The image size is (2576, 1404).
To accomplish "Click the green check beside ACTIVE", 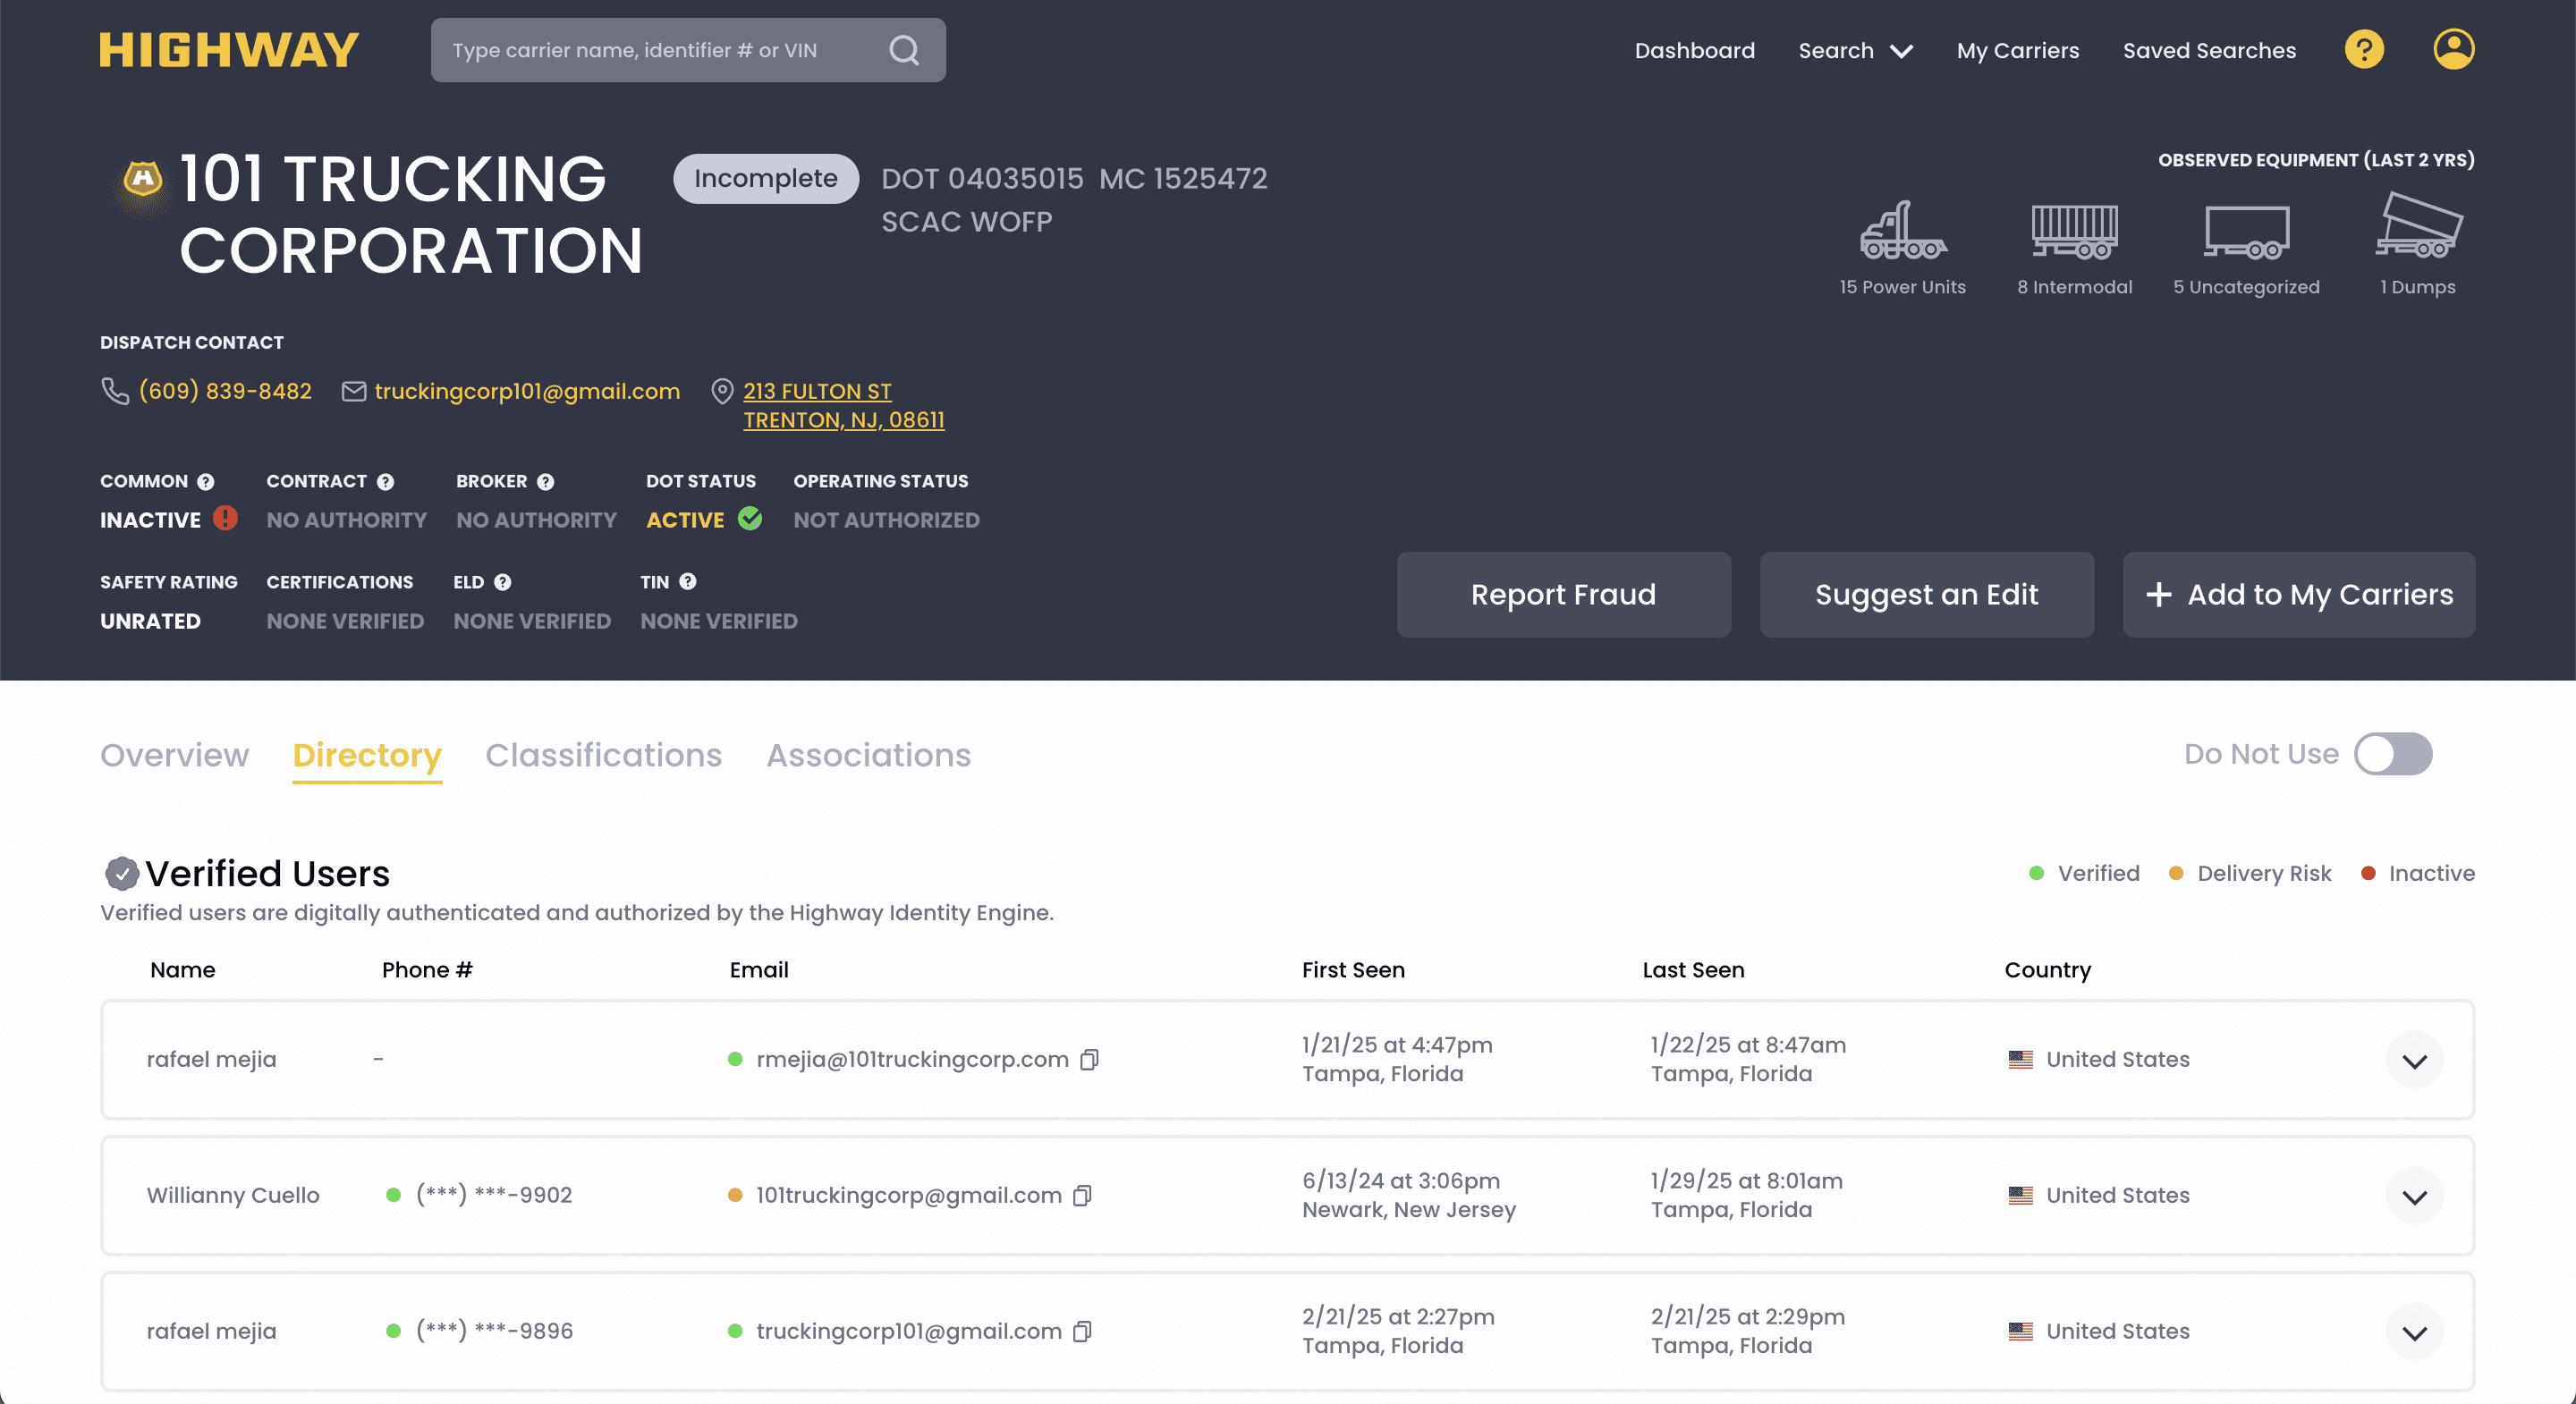I will pos(750,518).
